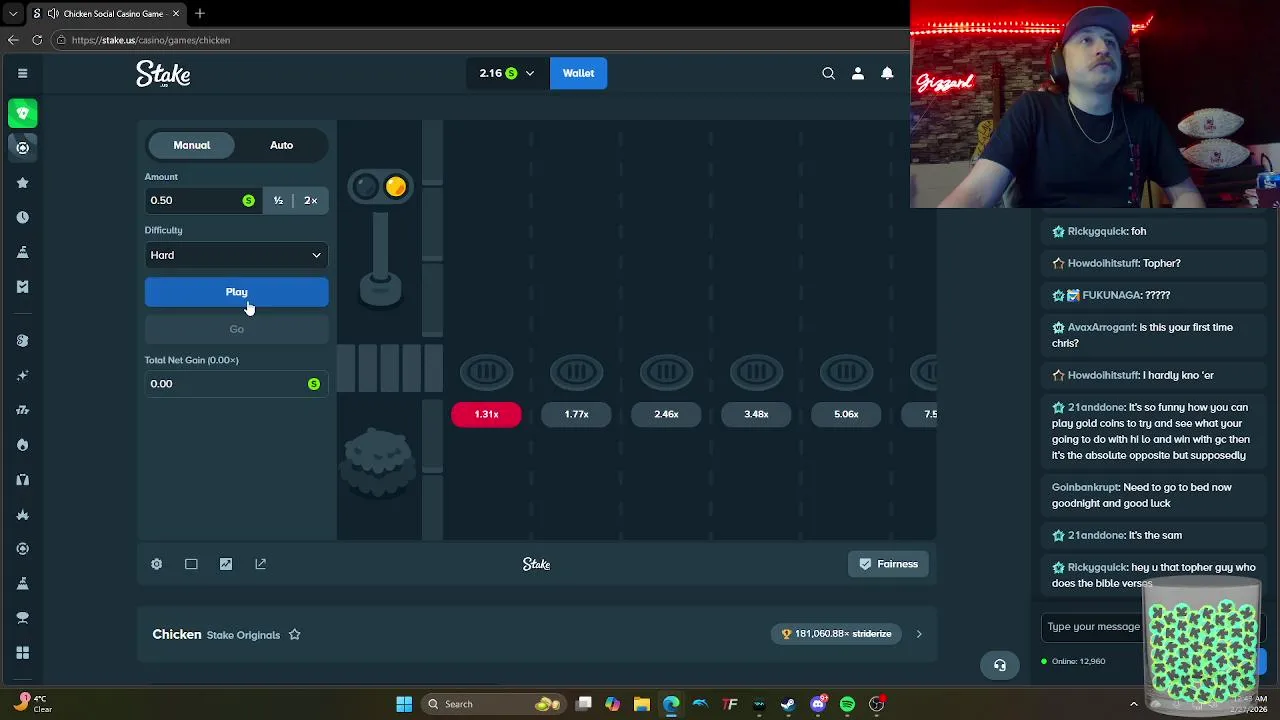Click the Amount input showing 0.50
Screen dimensions: 1280x720
coord(203,200)
